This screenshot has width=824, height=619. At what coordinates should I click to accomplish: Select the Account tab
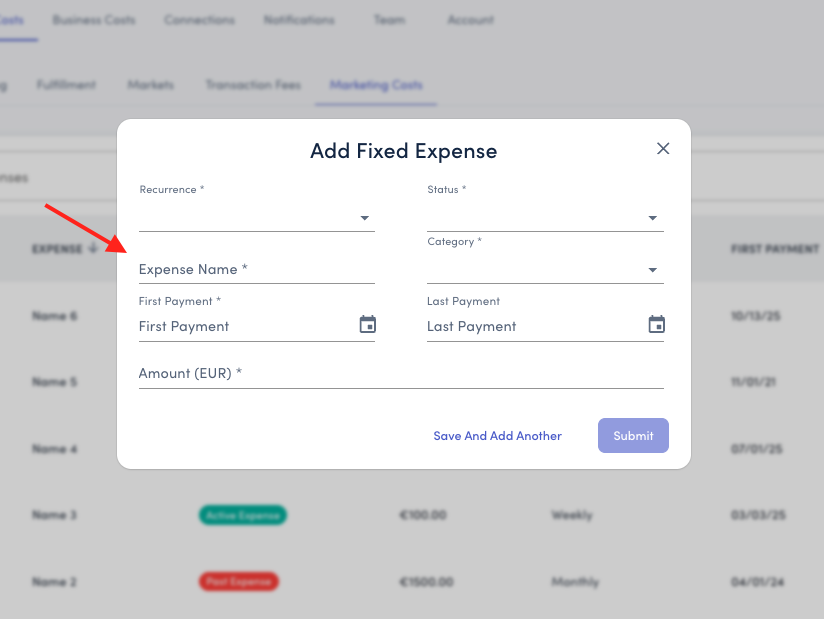point(470,20)
